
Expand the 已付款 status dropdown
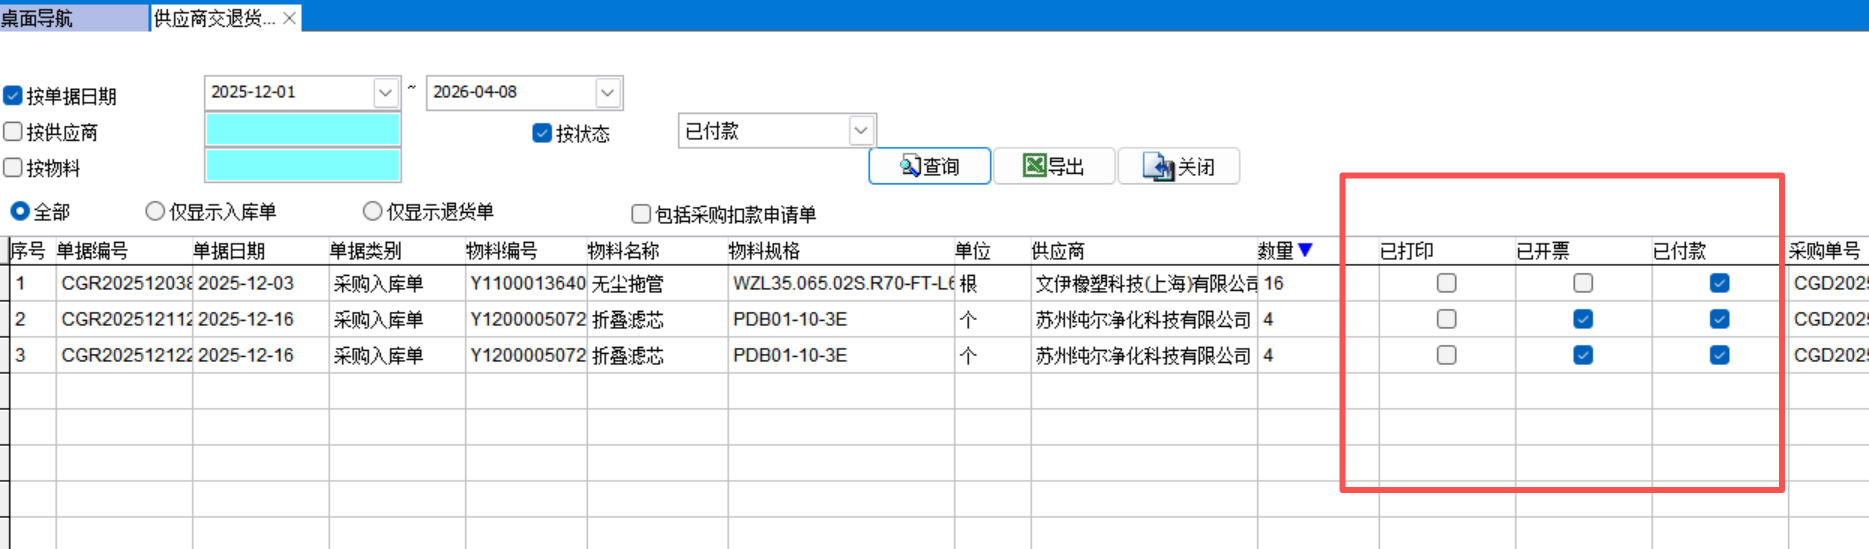[x=860, y=131]
